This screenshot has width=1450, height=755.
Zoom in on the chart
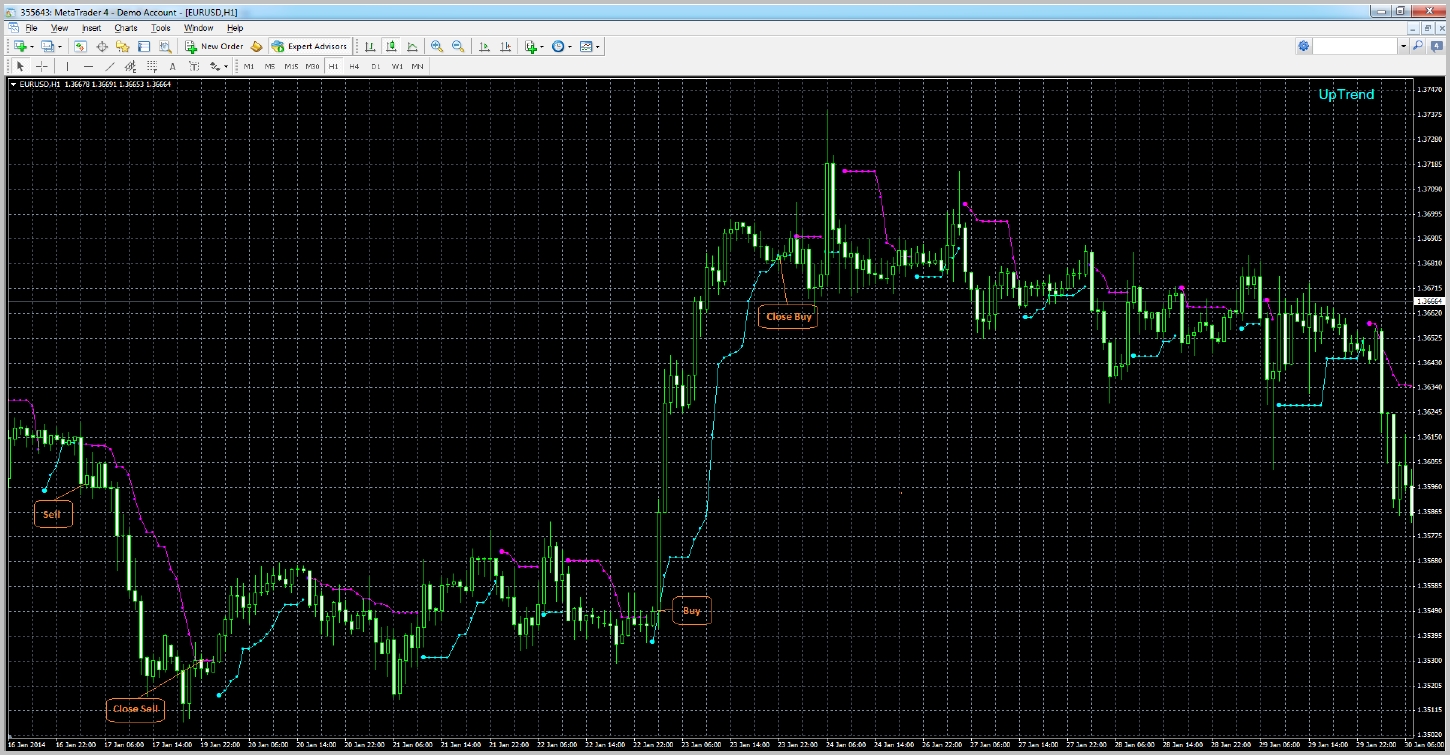tap(437, 46)
